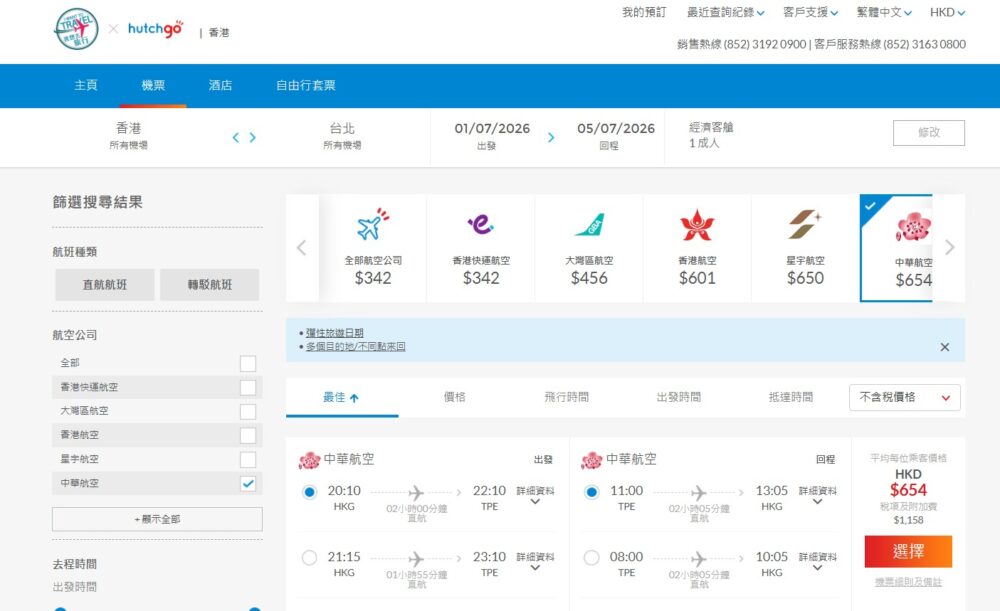Swap origin and destination with the arrows

244,137
